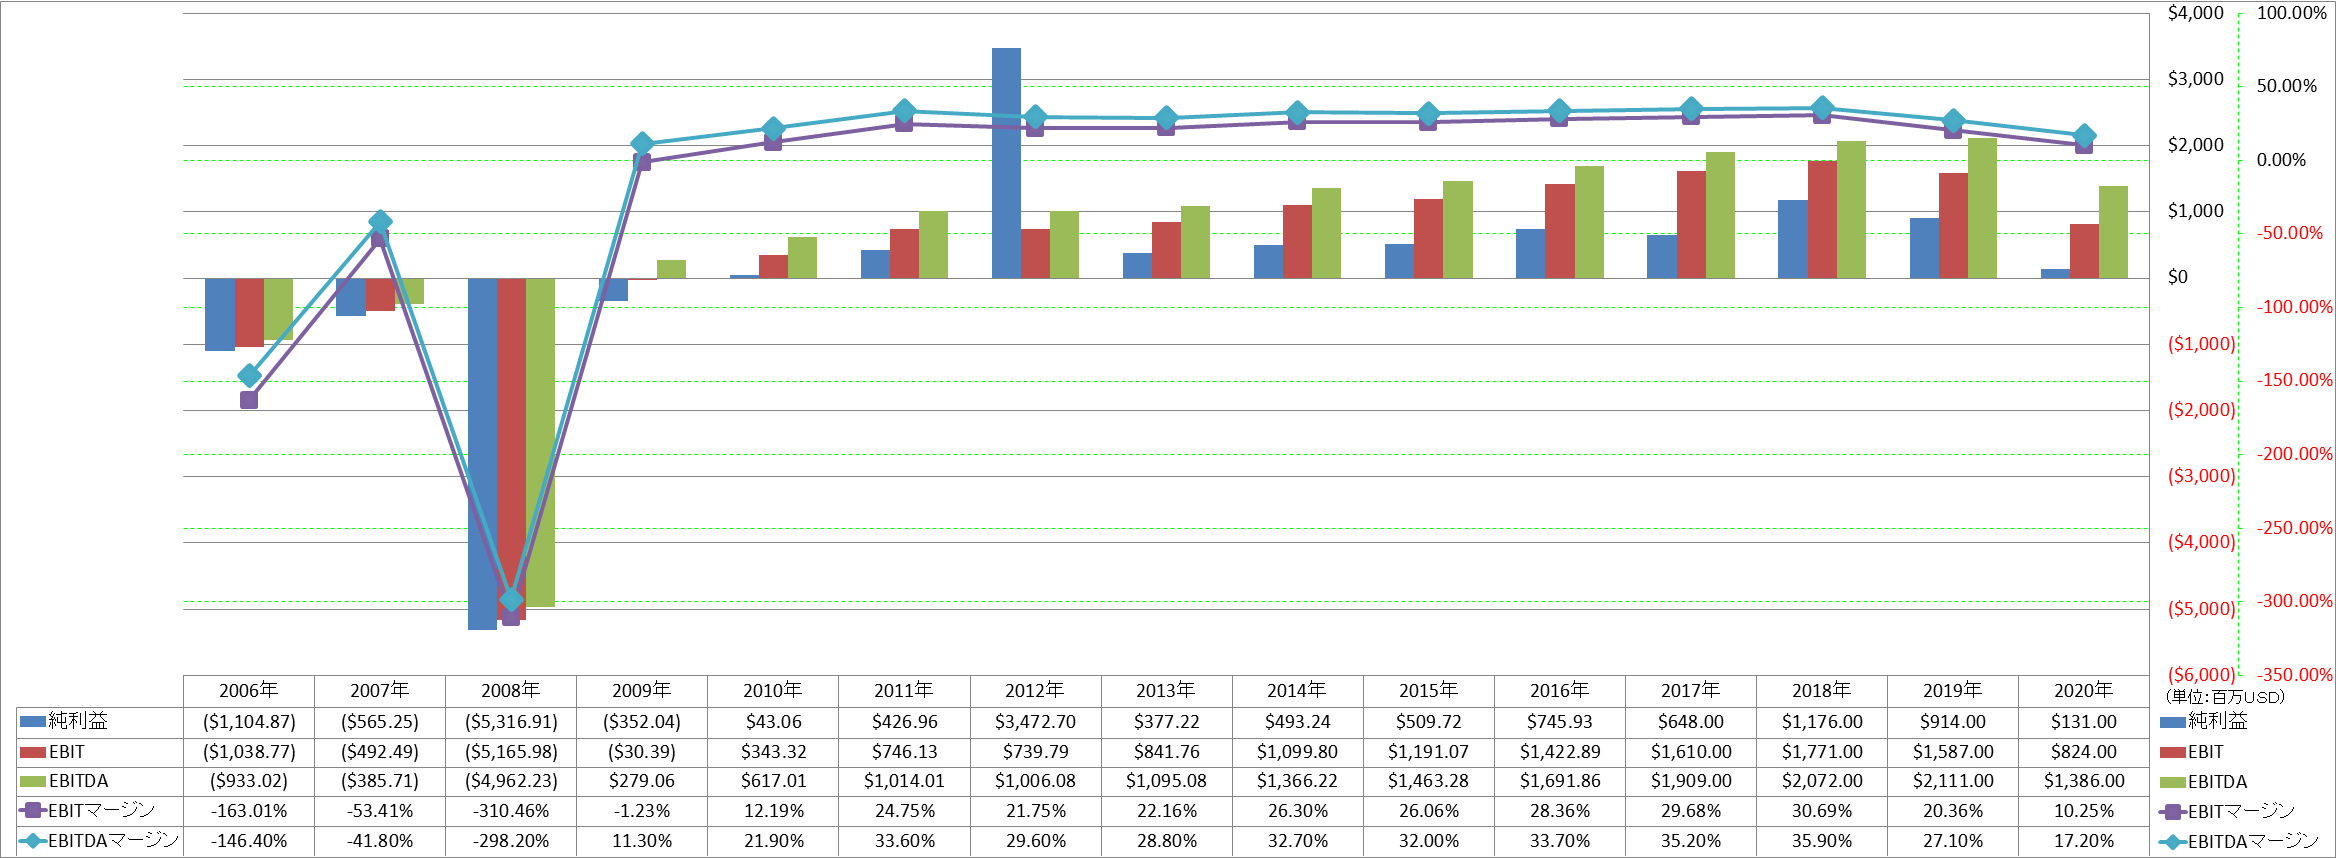Click the $4,000 primary axis label
This screenshot has height=858, width=2336.
[2196, 13]
